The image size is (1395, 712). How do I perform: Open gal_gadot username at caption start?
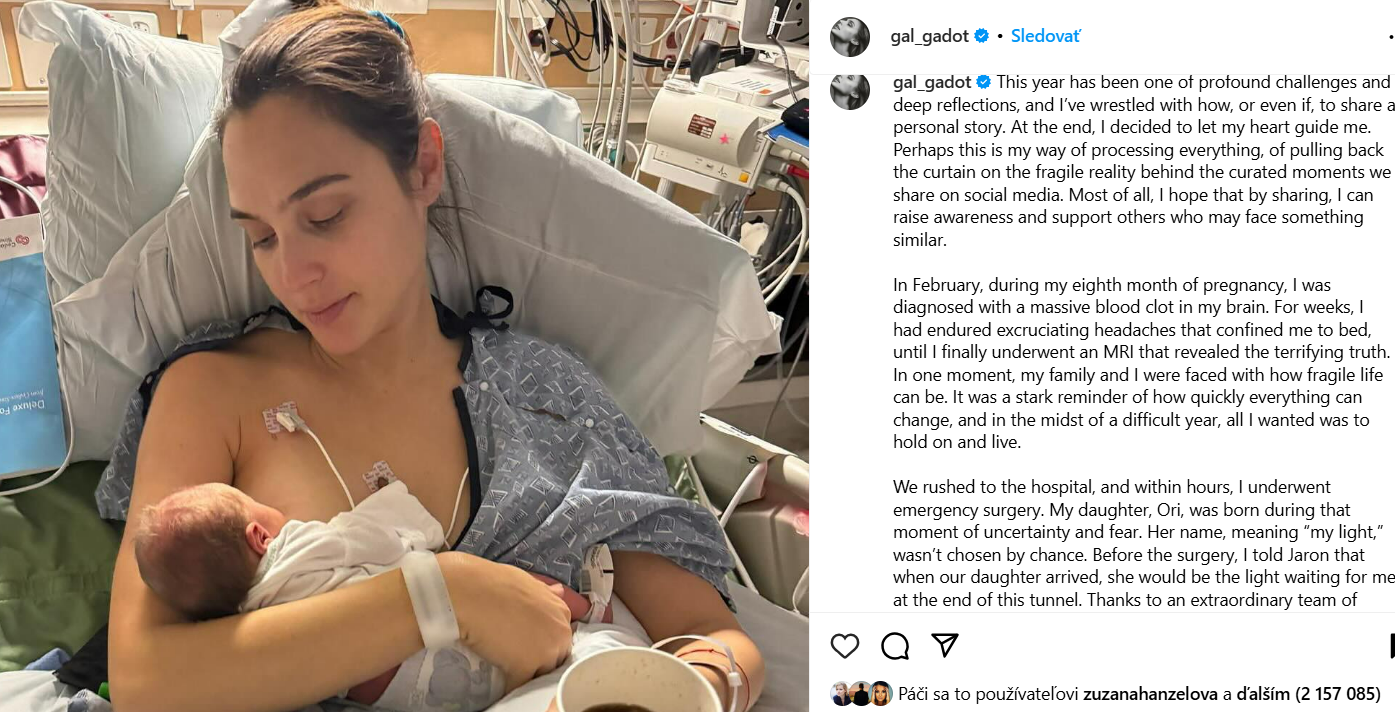click(x=932, y=82)
